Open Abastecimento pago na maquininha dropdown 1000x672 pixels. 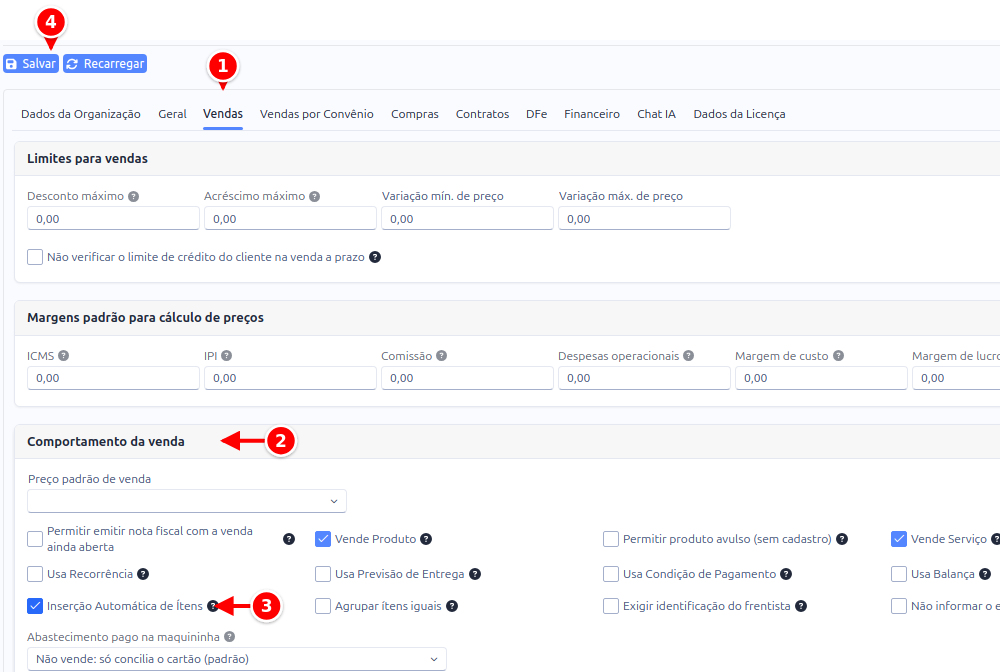tap(237, 659)
